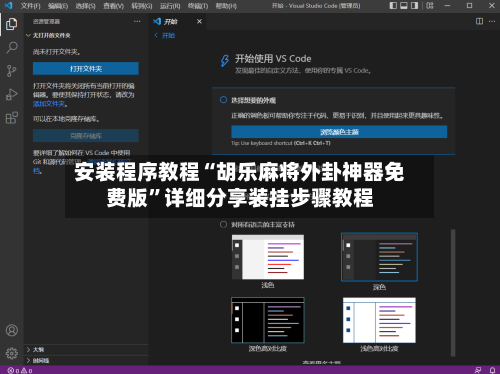The height and width of the screenshot is (374, 500).
Task: Open the Customize Layout icon
Action: click(430, 6)
